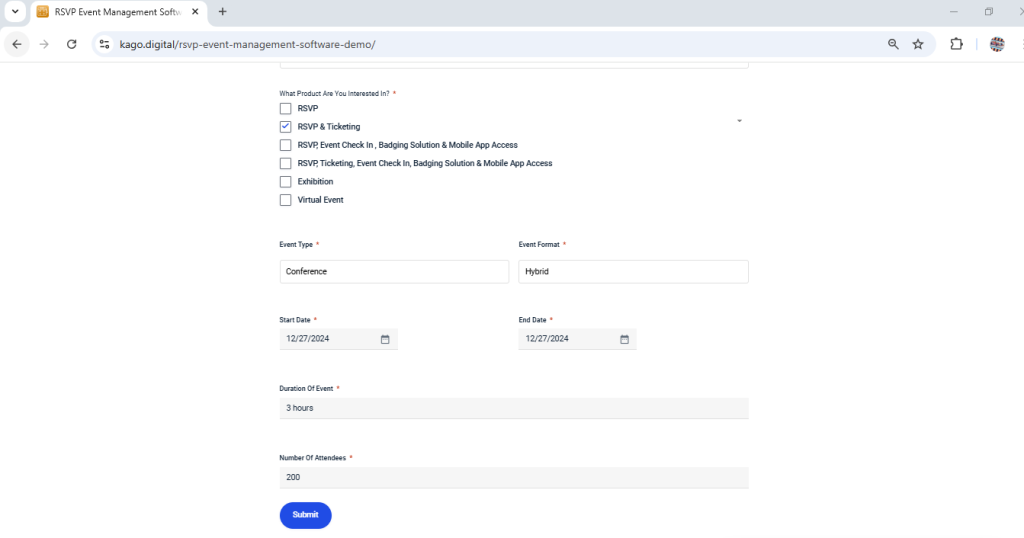This screenshot has width=1024, height=538.
Task: Click the zoom magnifier icon in address bar
Action: coord(893,44)
